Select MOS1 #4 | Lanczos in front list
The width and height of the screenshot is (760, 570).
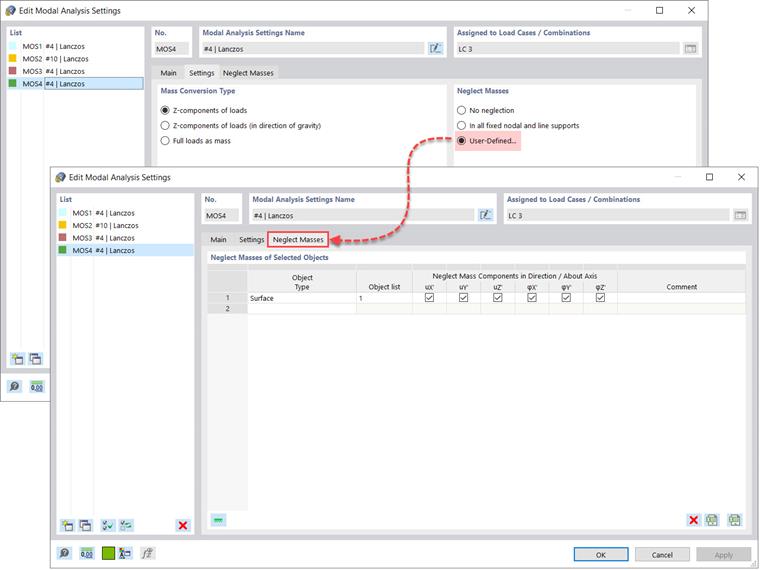click(x=125, y=213)
